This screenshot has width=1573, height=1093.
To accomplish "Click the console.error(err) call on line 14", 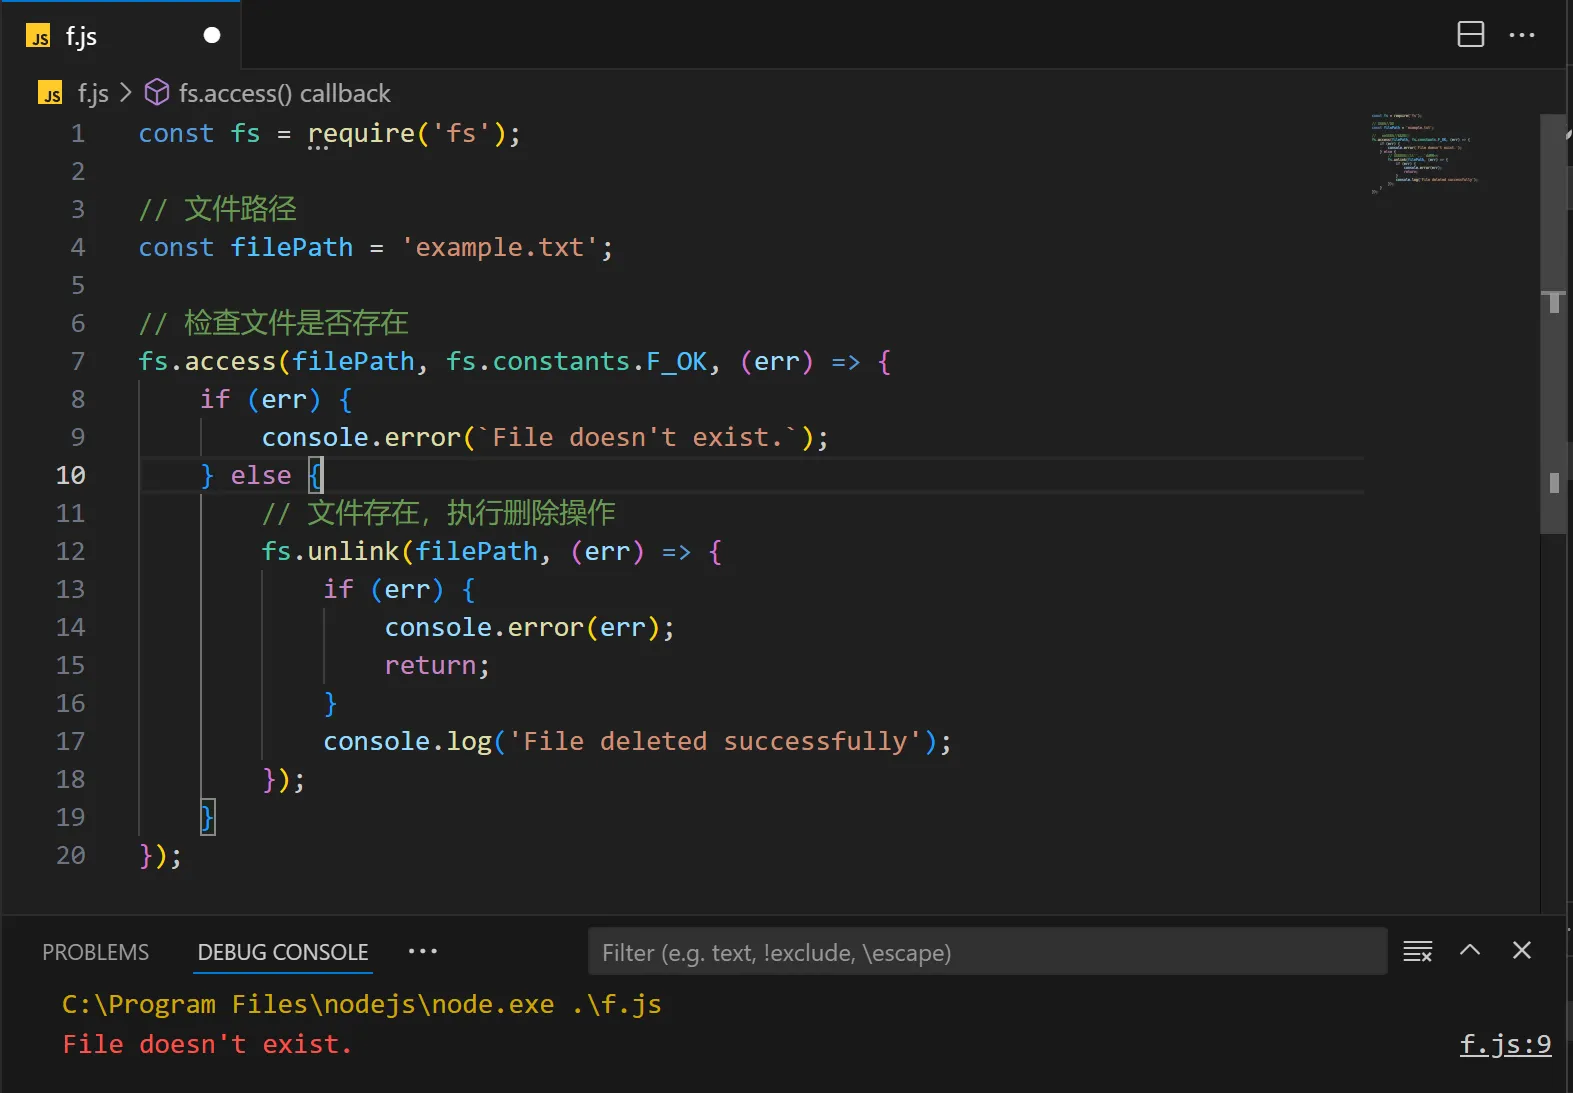I will tap(522, 627).
